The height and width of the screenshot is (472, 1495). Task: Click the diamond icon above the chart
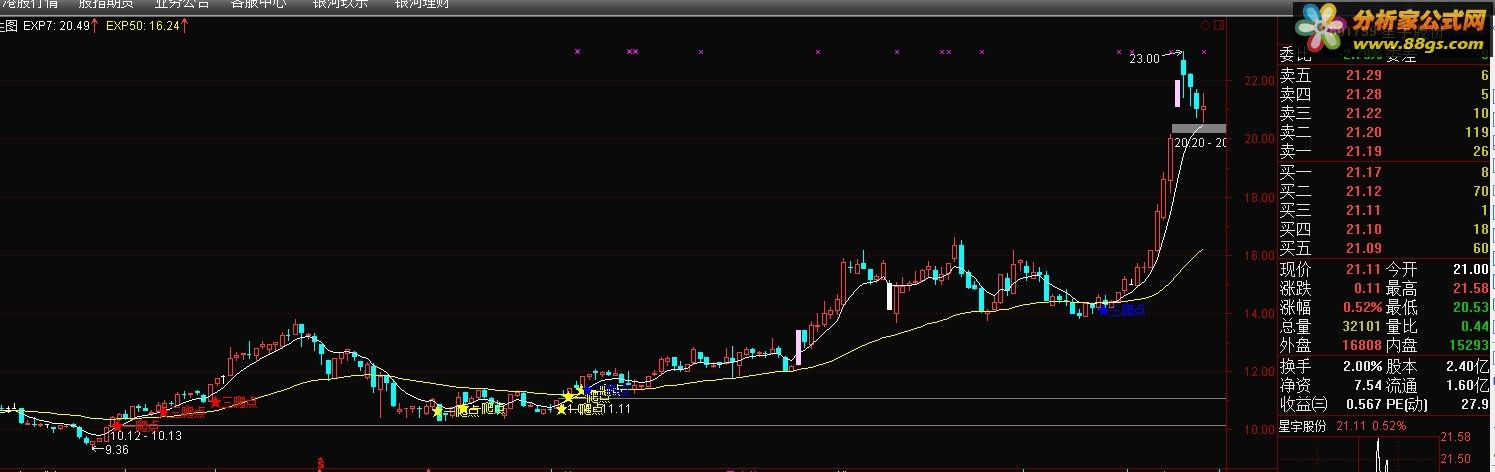pyautogui.click(x=1205, y=25)
